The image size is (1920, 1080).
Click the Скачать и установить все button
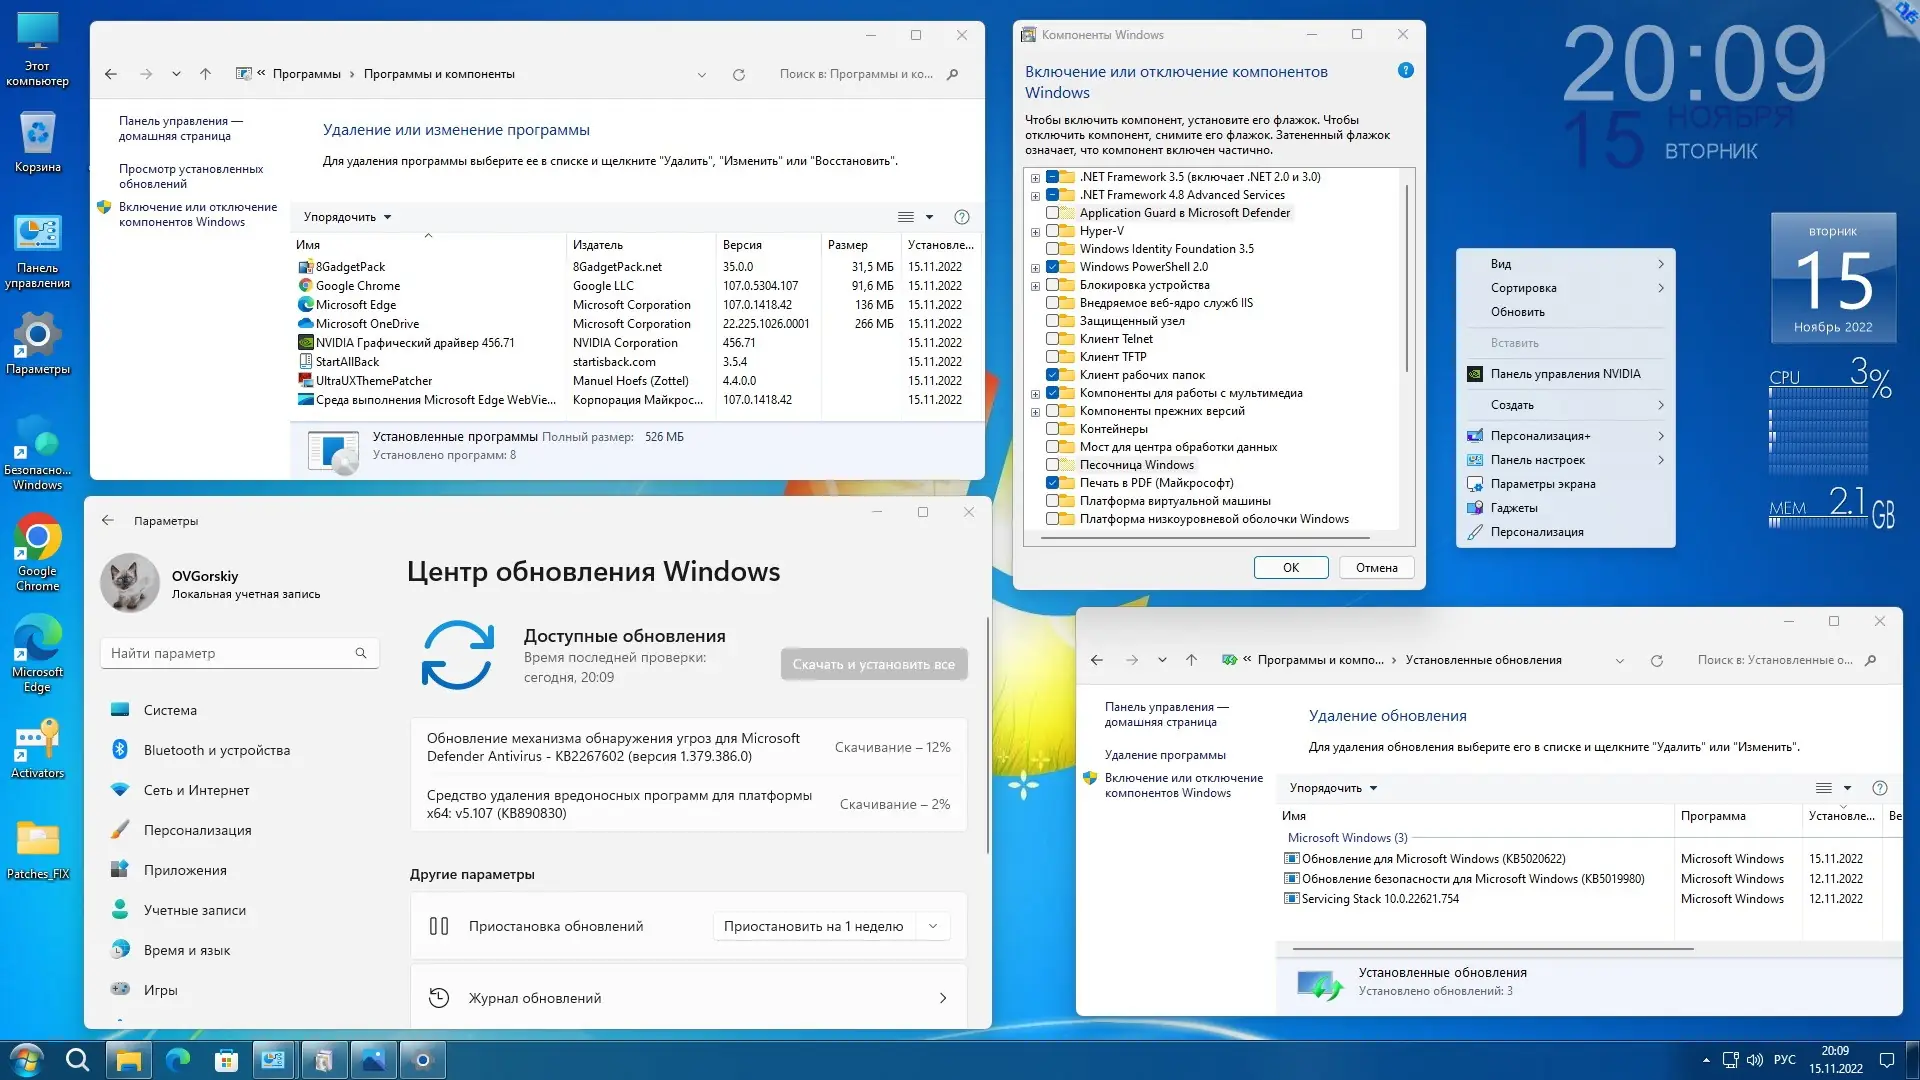[873, 664]
